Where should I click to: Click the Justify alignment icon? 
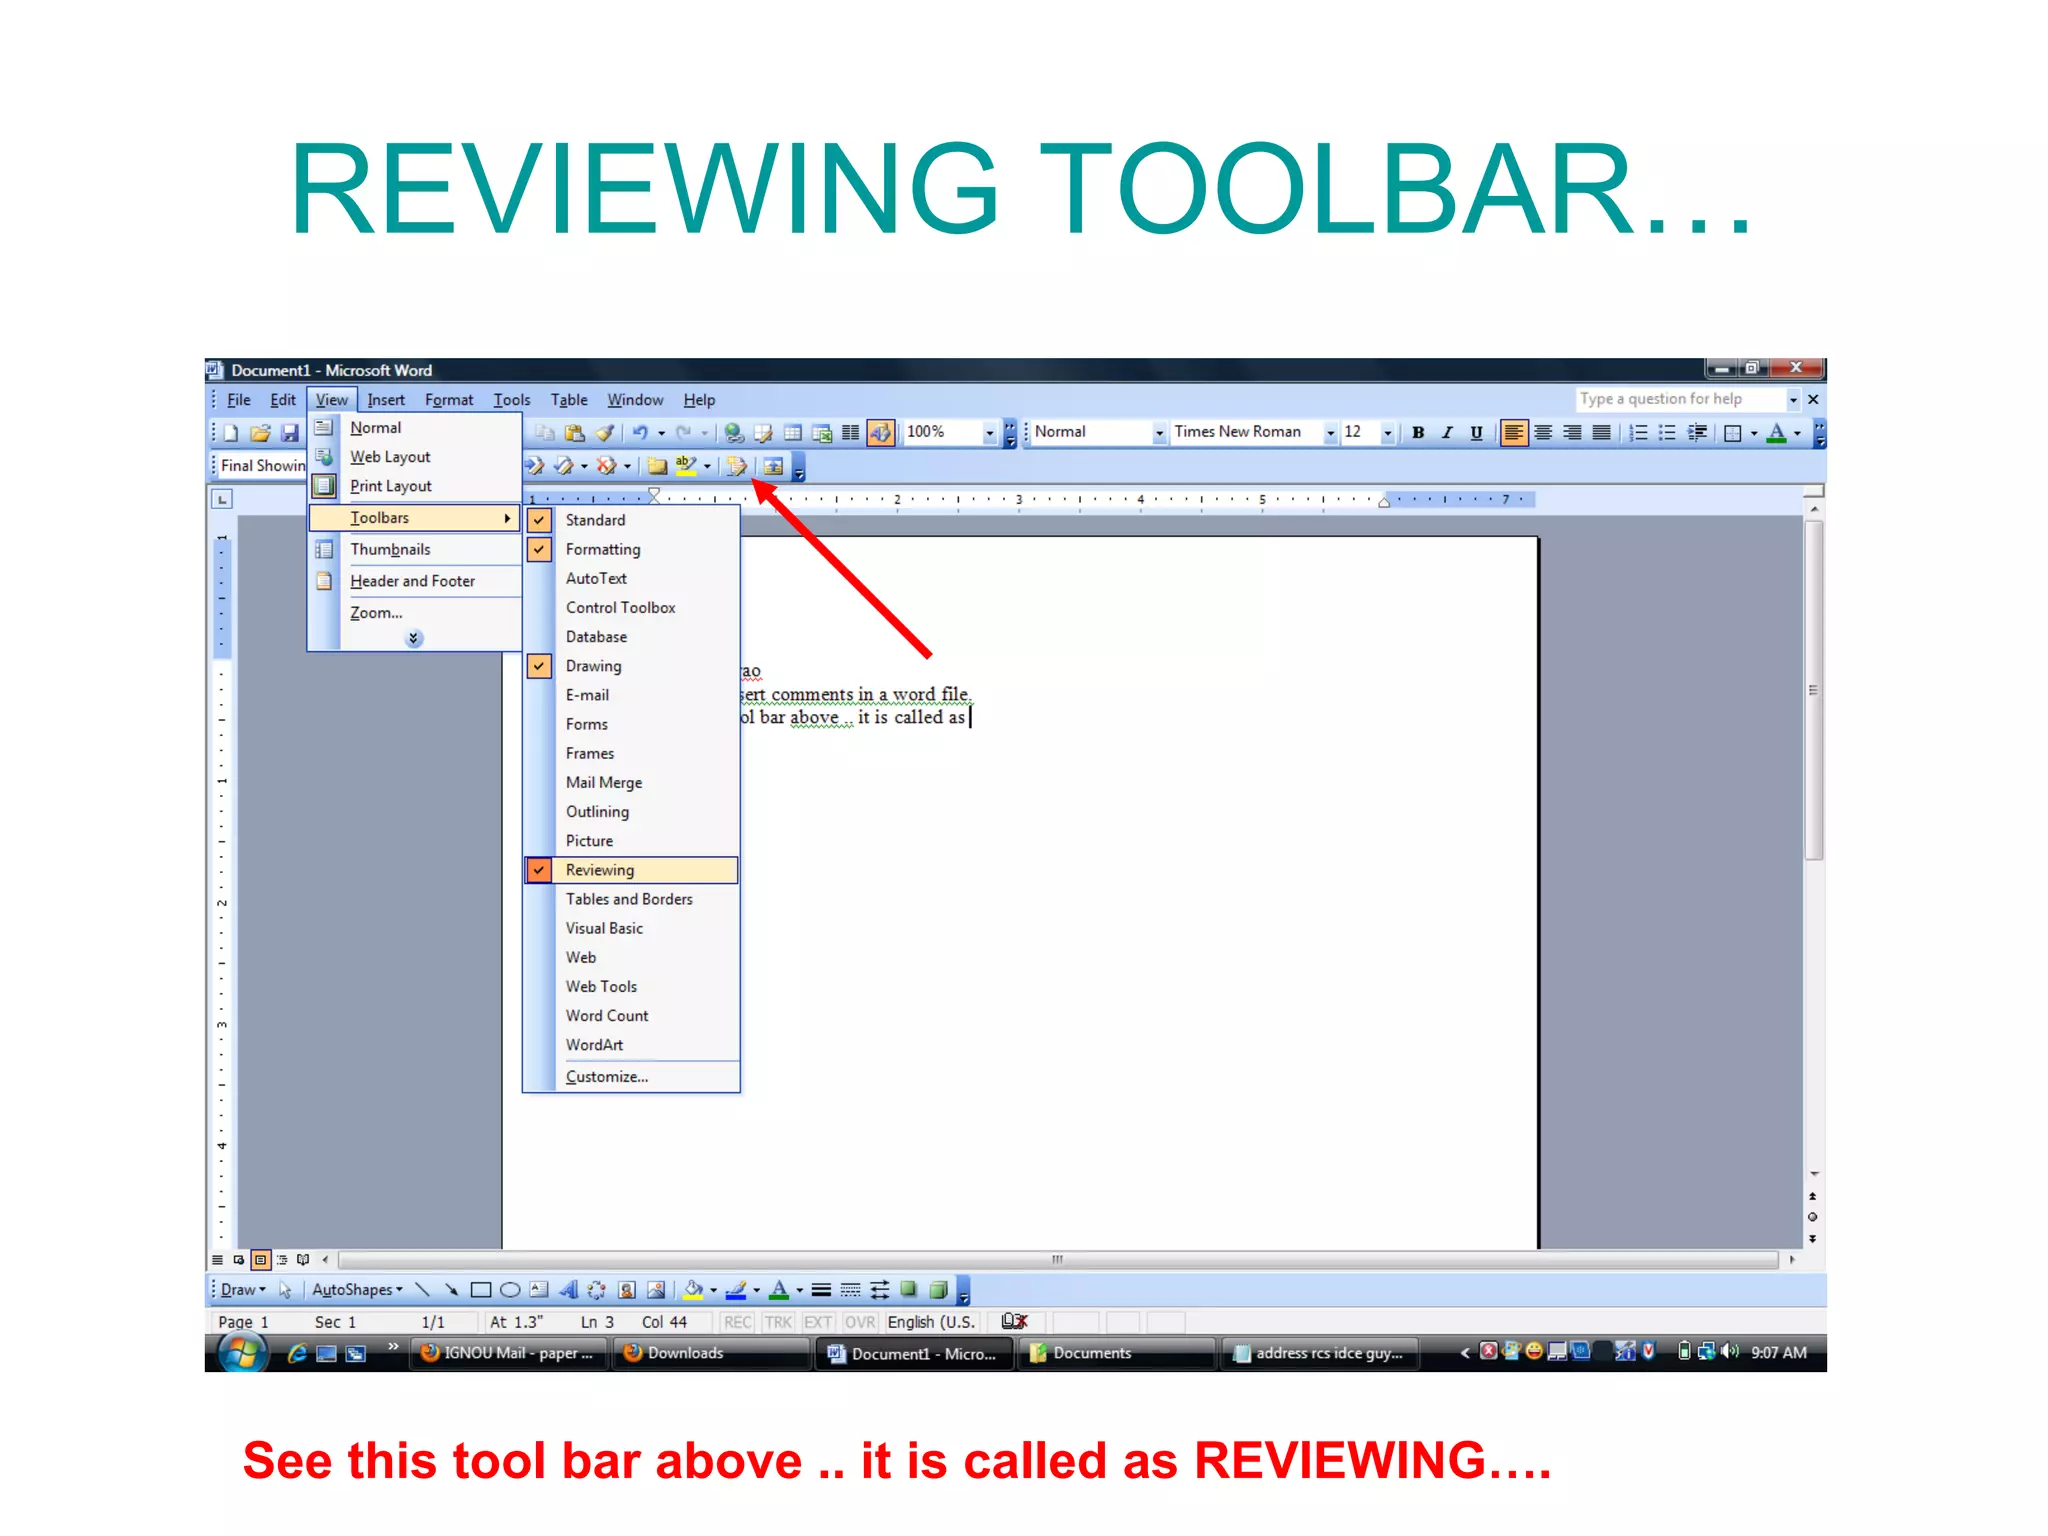1601,433
